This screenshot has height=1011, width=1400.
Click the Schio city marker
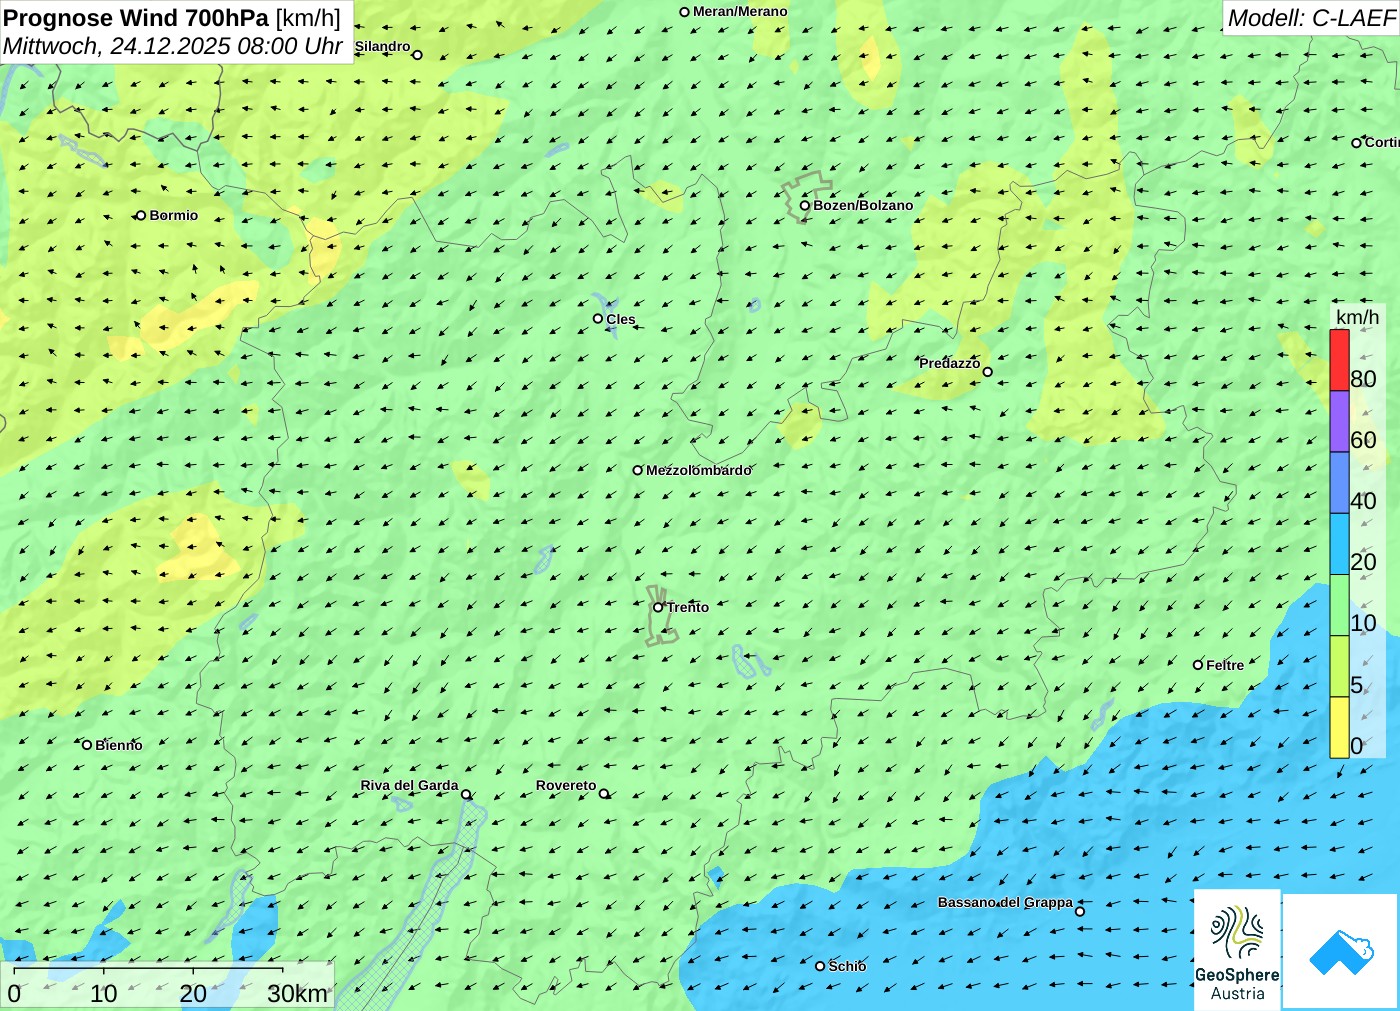pos(820,966)
